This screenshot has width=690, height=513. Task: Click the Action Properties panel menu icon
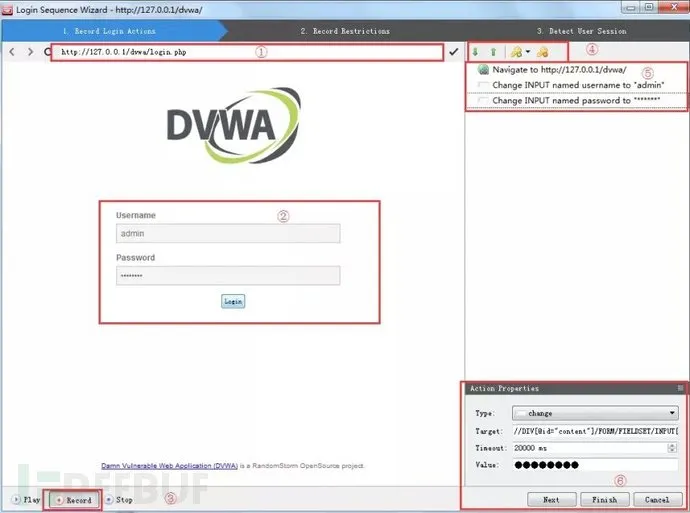click(x=680, y=388)
